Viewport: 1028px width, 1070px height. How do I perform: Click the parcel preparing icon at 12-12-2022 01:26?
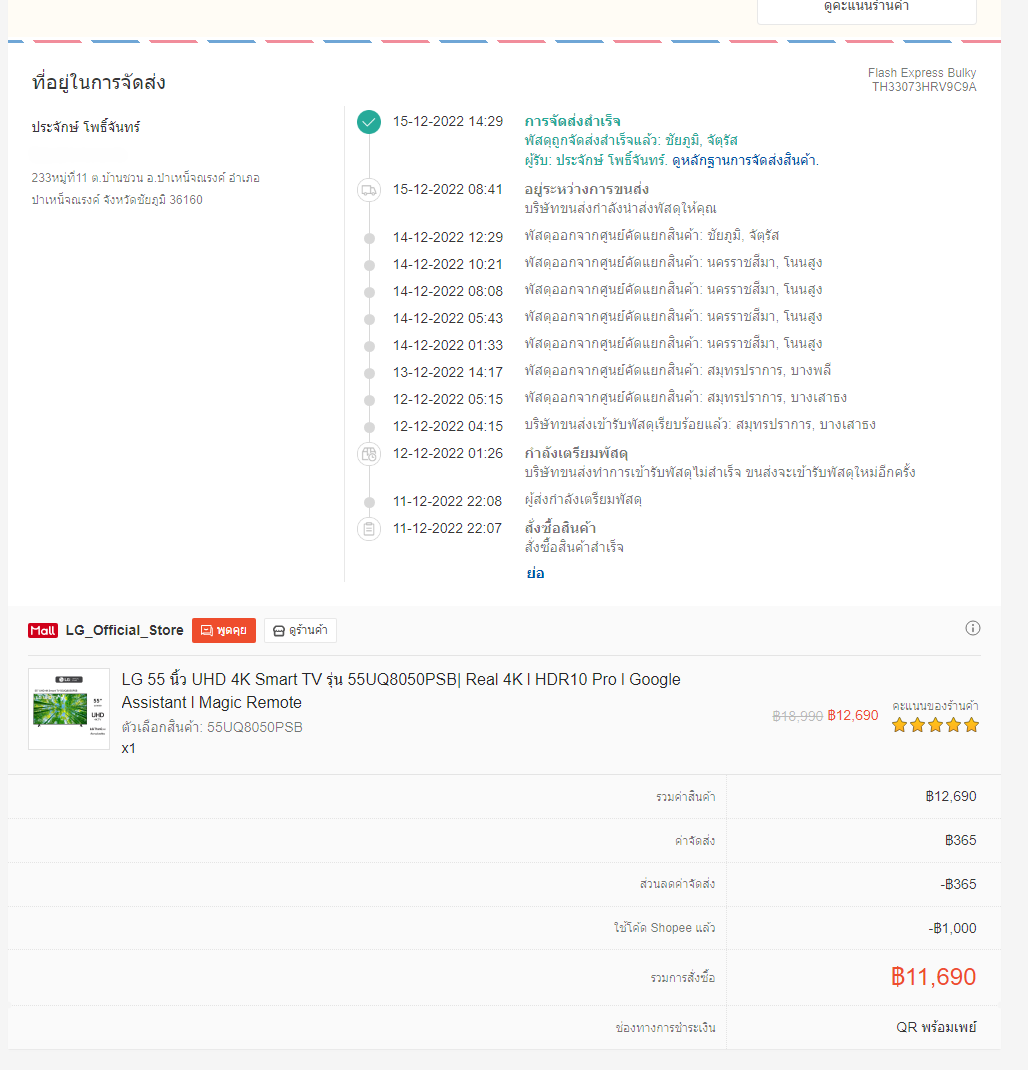[x=369, y=454]
